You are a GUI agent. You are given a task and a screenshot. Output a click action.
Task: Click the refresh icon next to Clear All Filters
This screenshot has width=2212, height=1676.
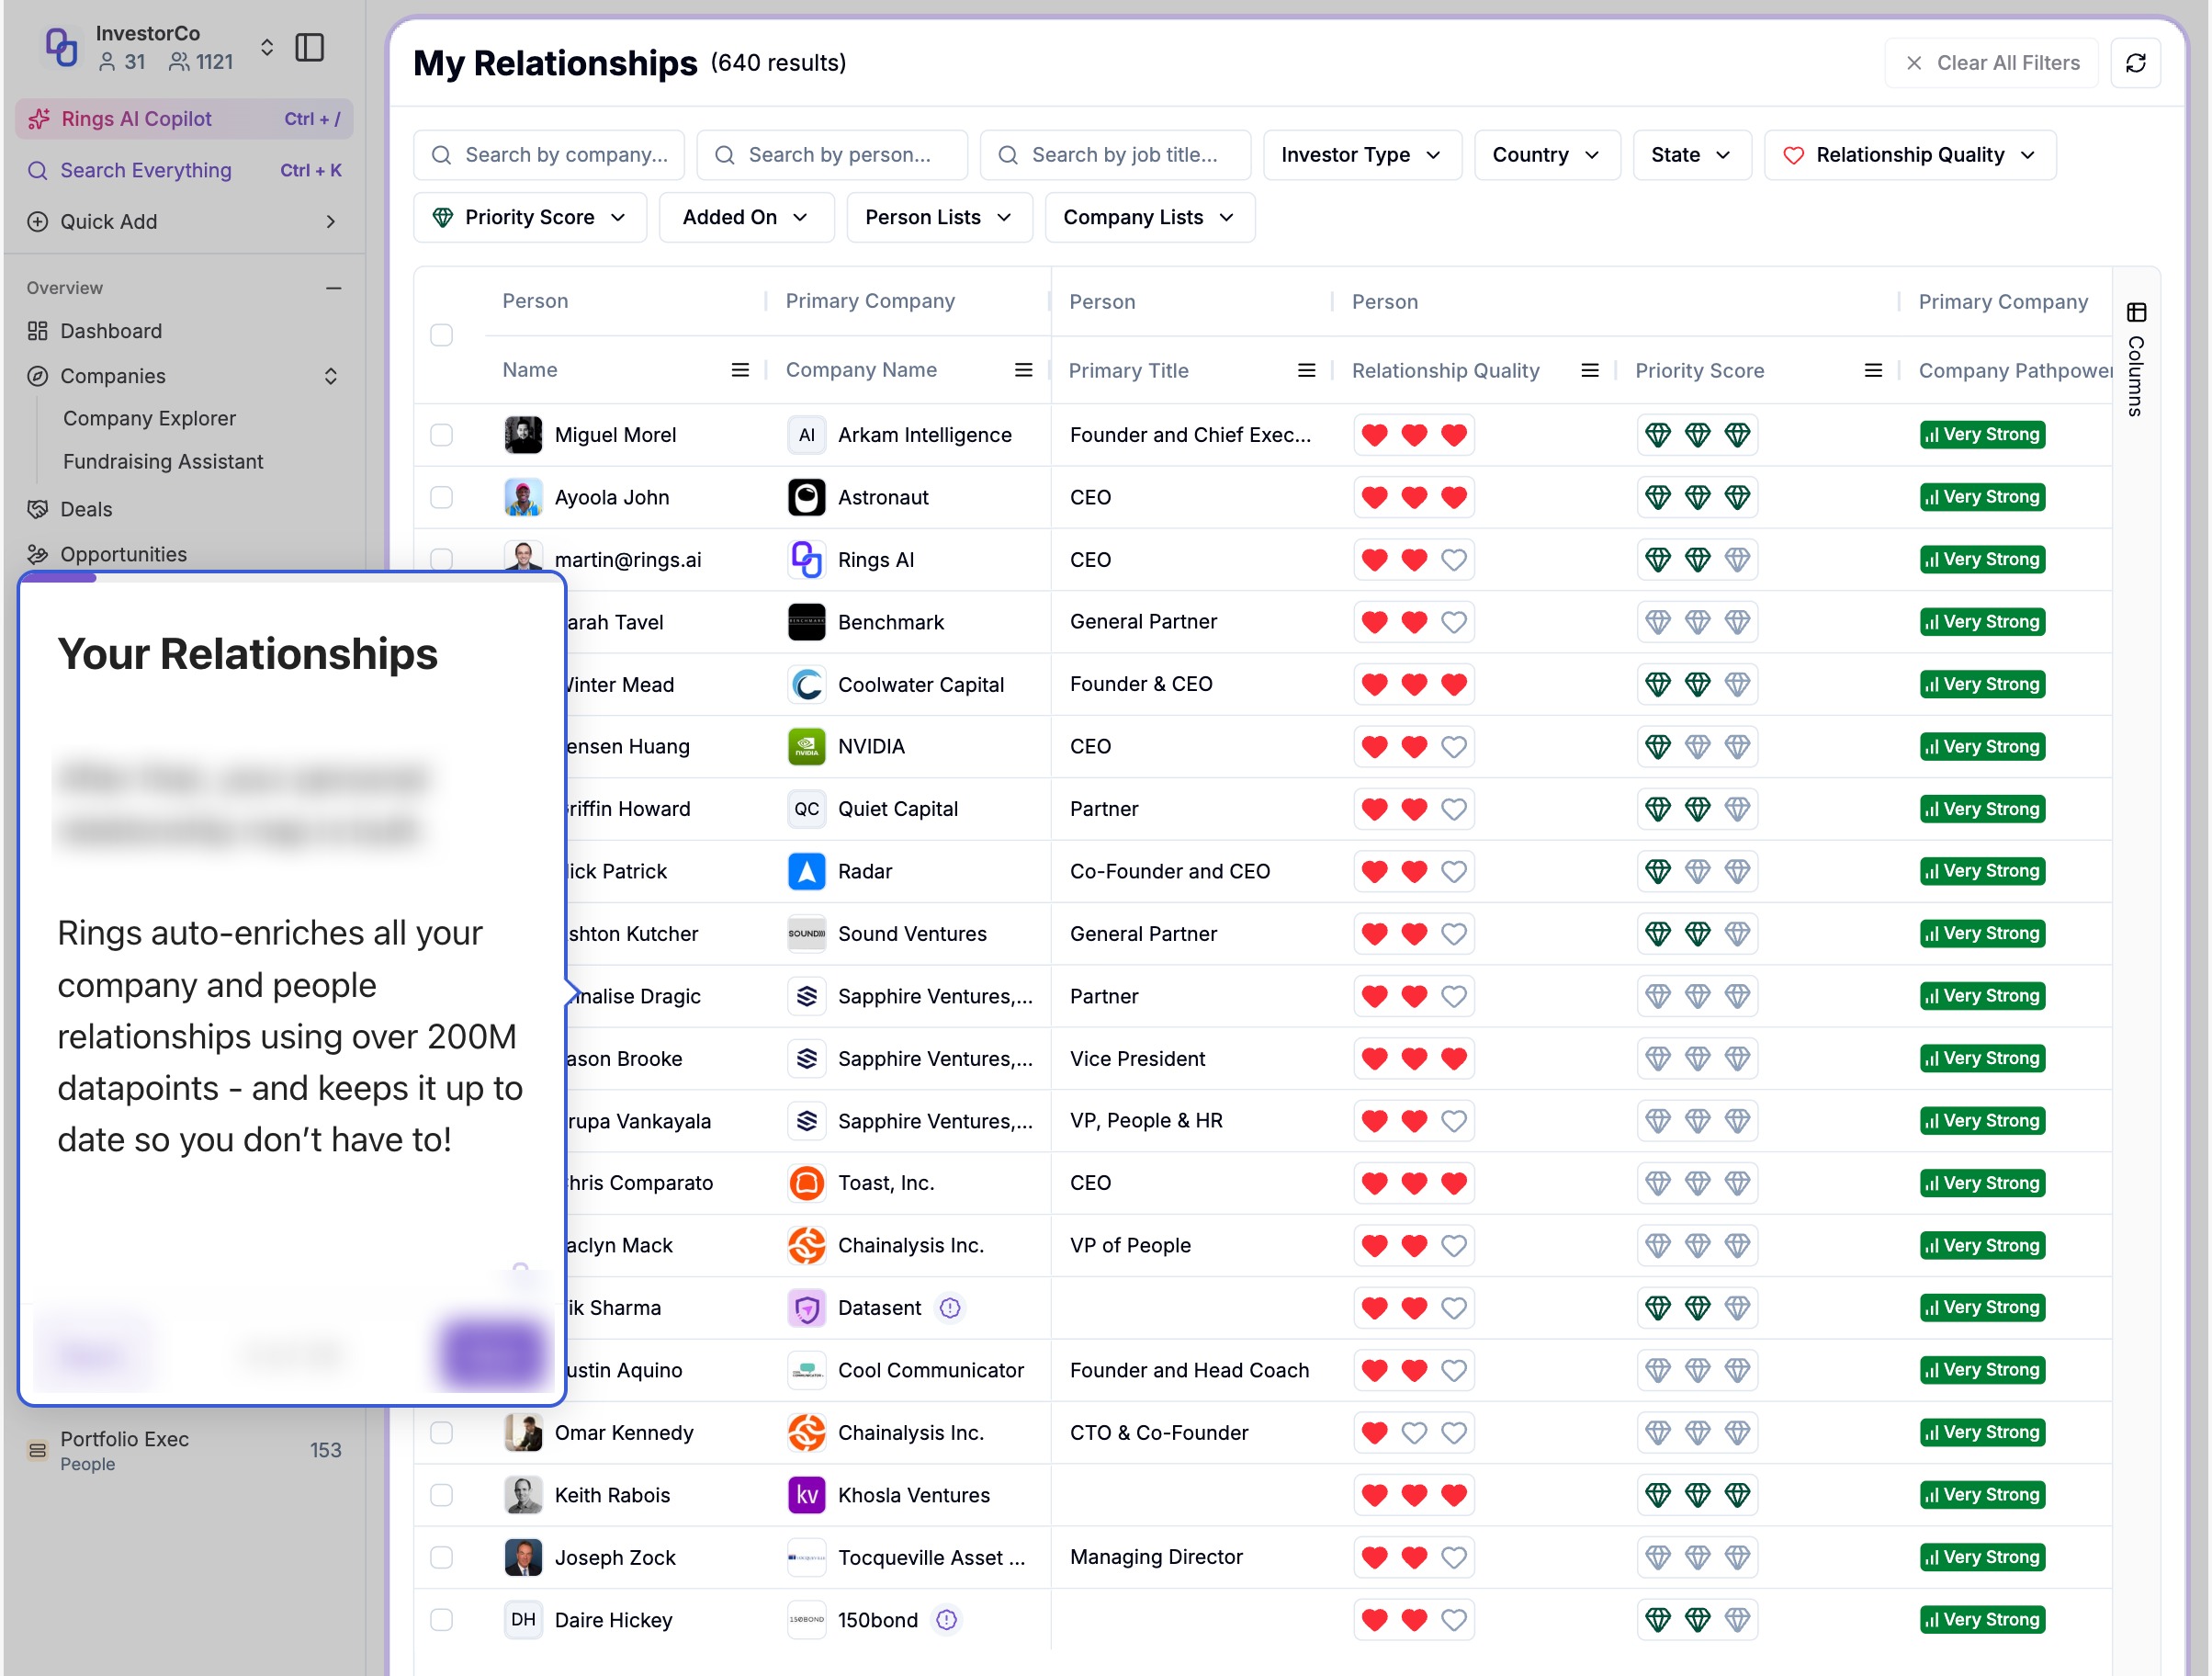pyautogui.click(x=2135, y=63)
